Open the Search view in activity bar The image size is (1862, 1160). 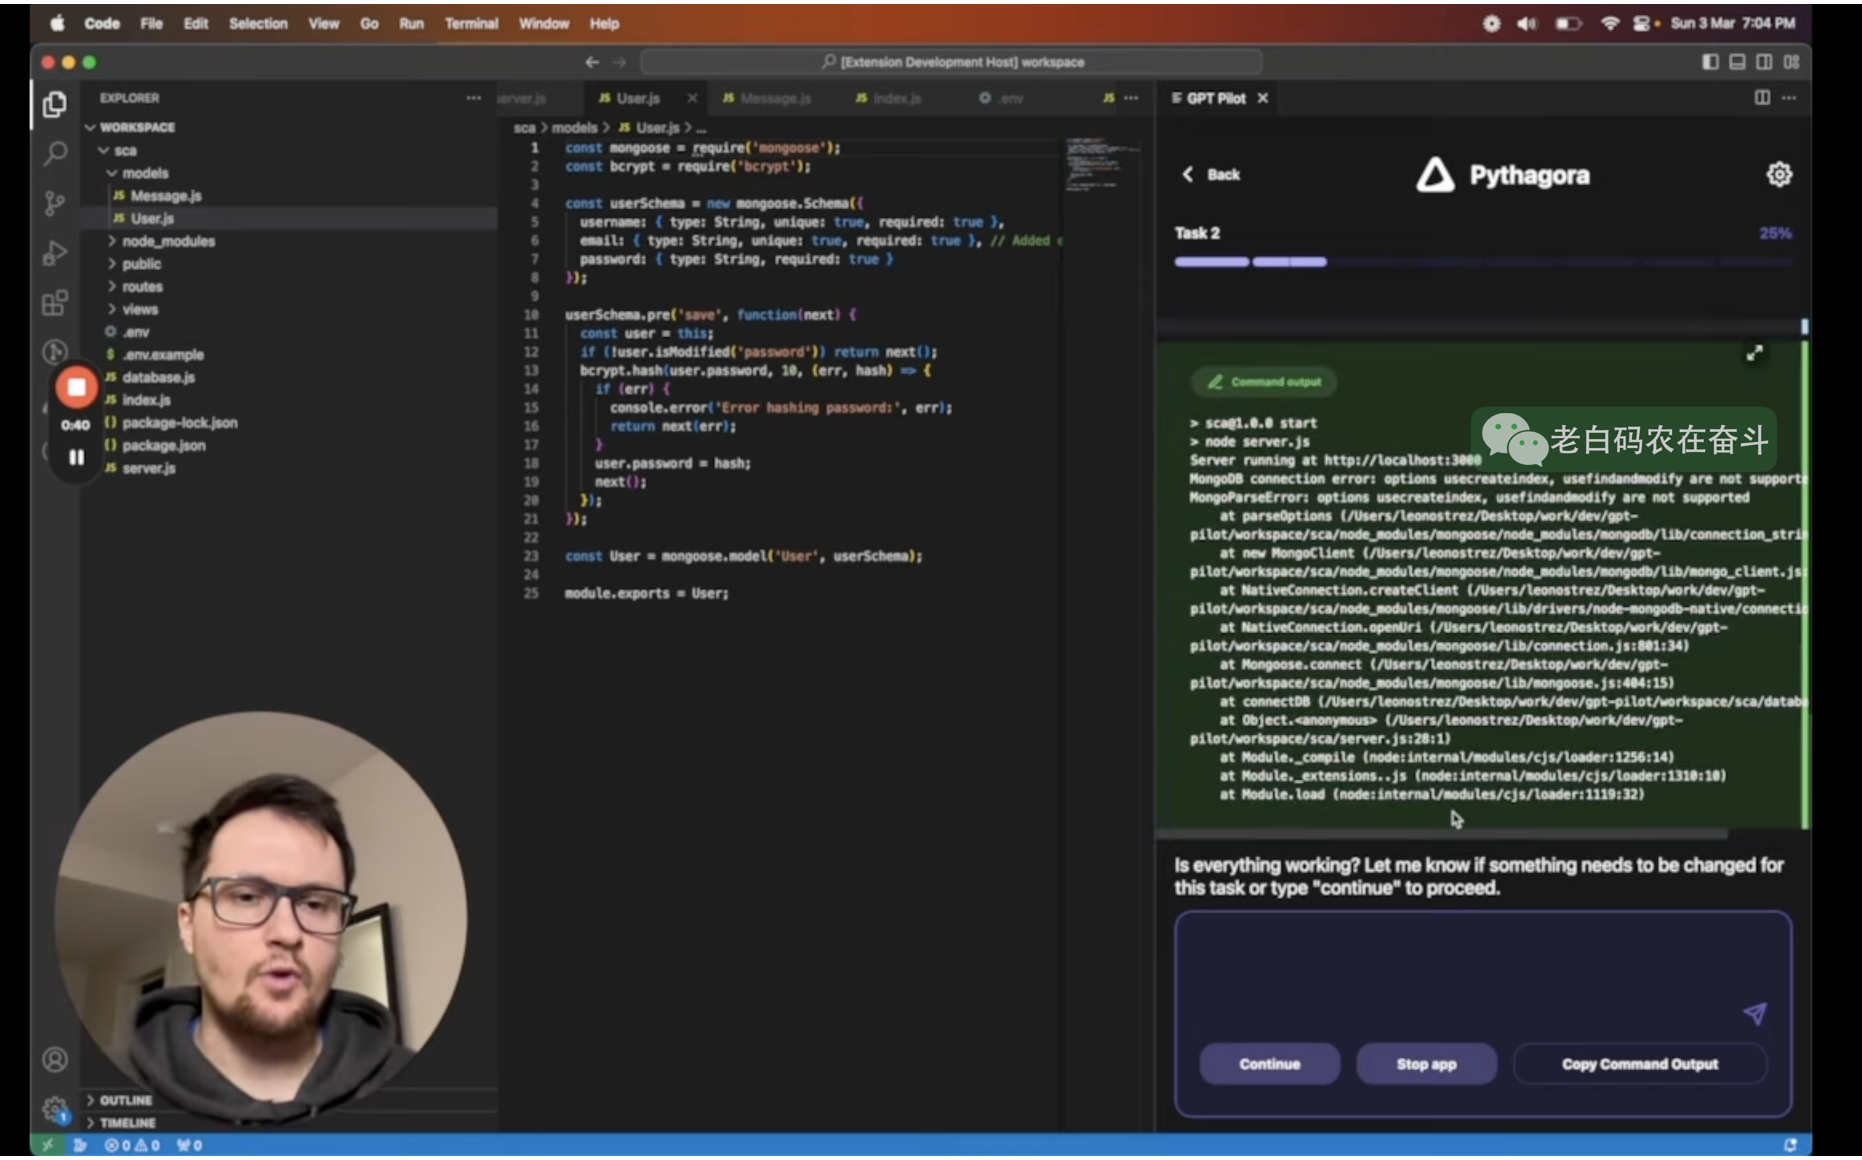[55, 153]
